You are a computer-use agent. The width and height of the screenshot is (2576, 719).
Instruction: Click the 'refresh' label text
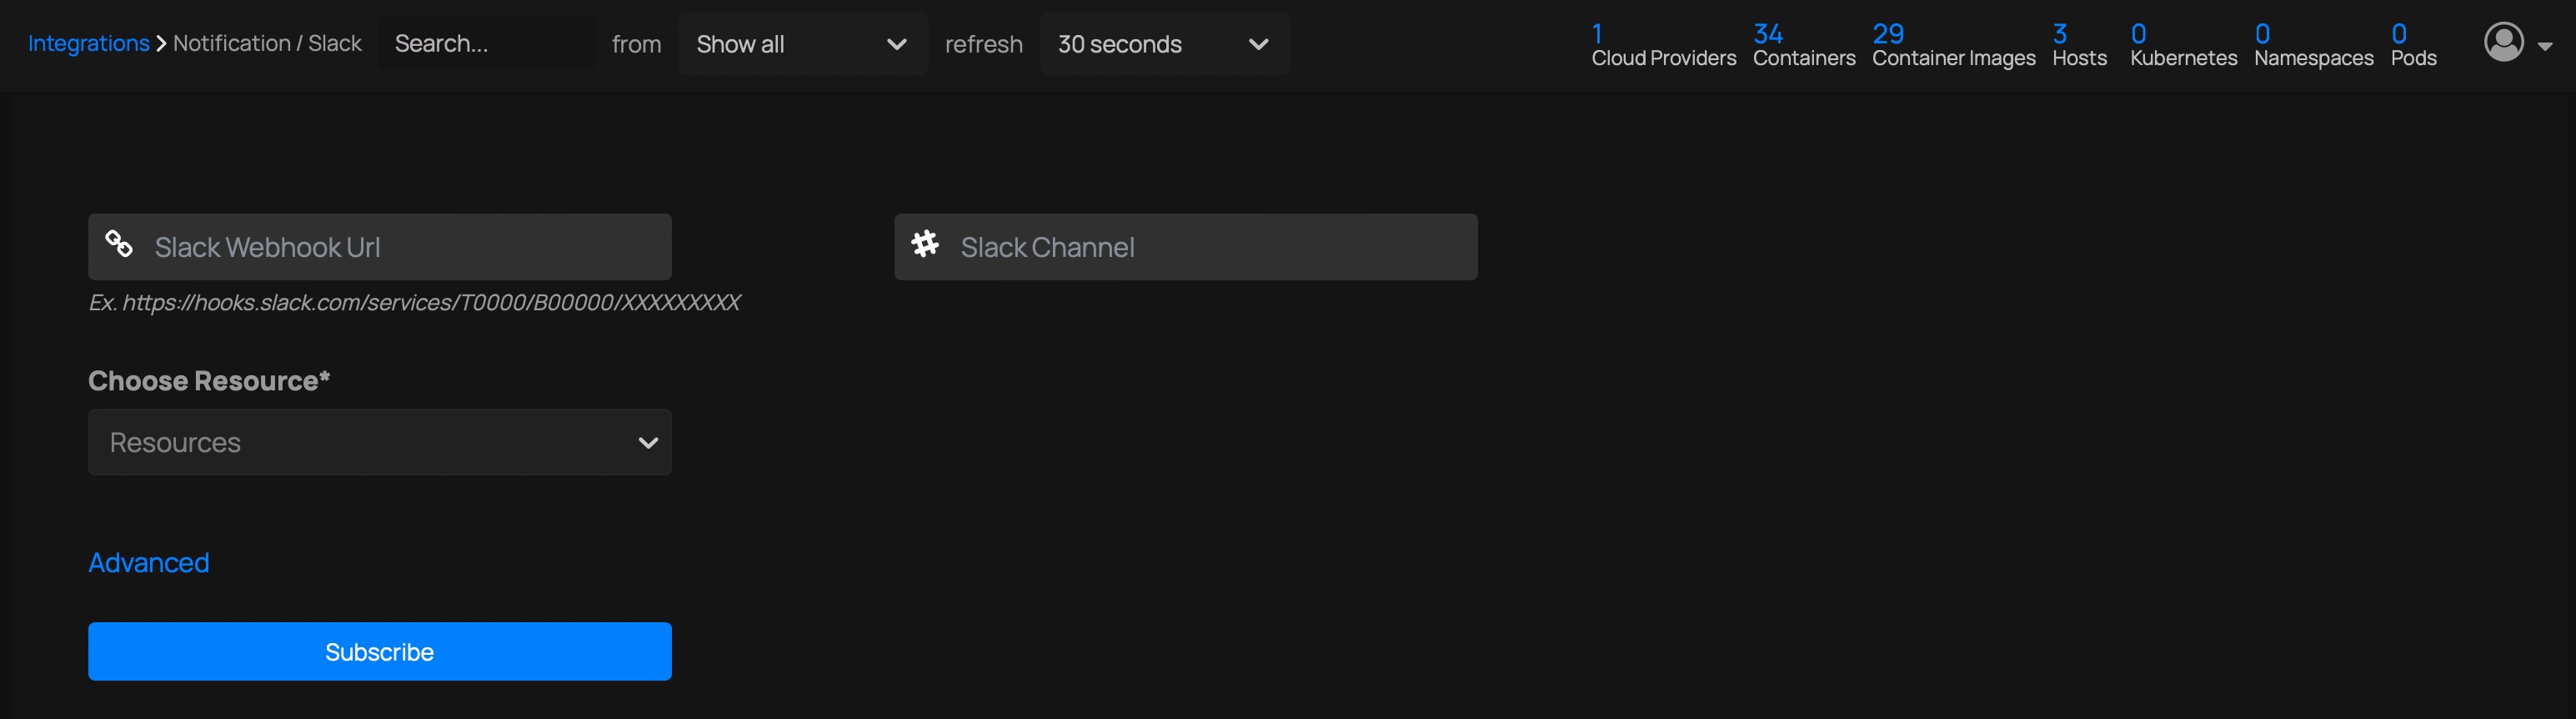[984, 44]
